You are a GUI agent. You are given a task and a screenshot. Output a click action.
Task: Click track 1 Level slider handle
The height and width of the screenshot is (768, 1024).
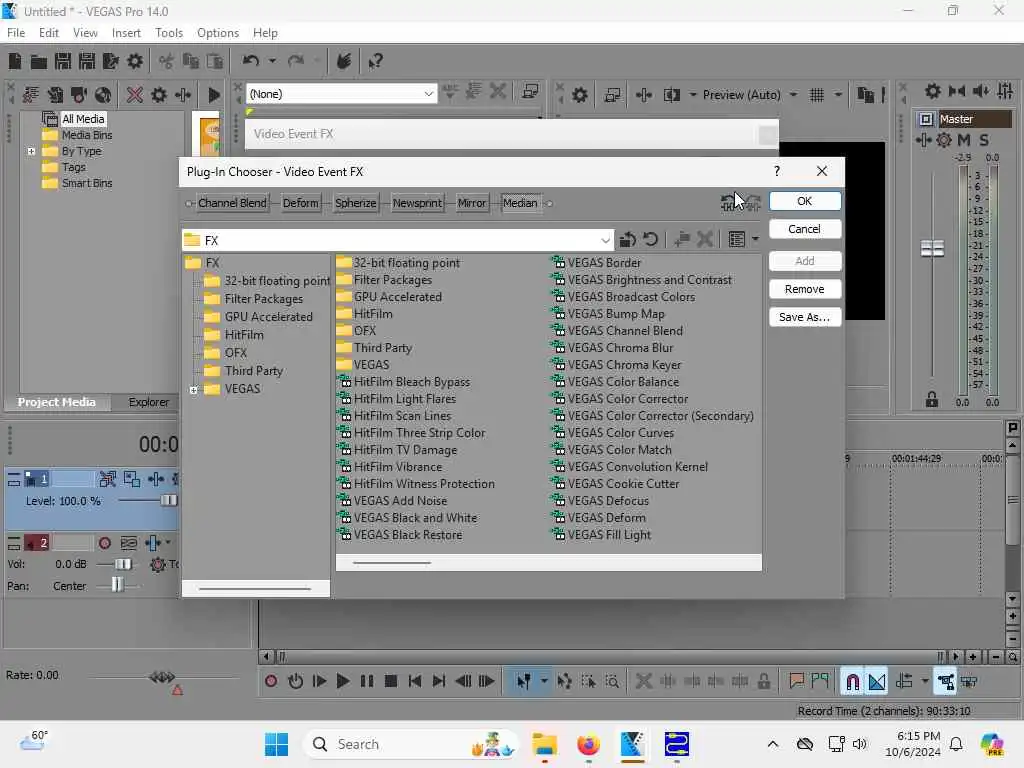(x=168, y=501)
